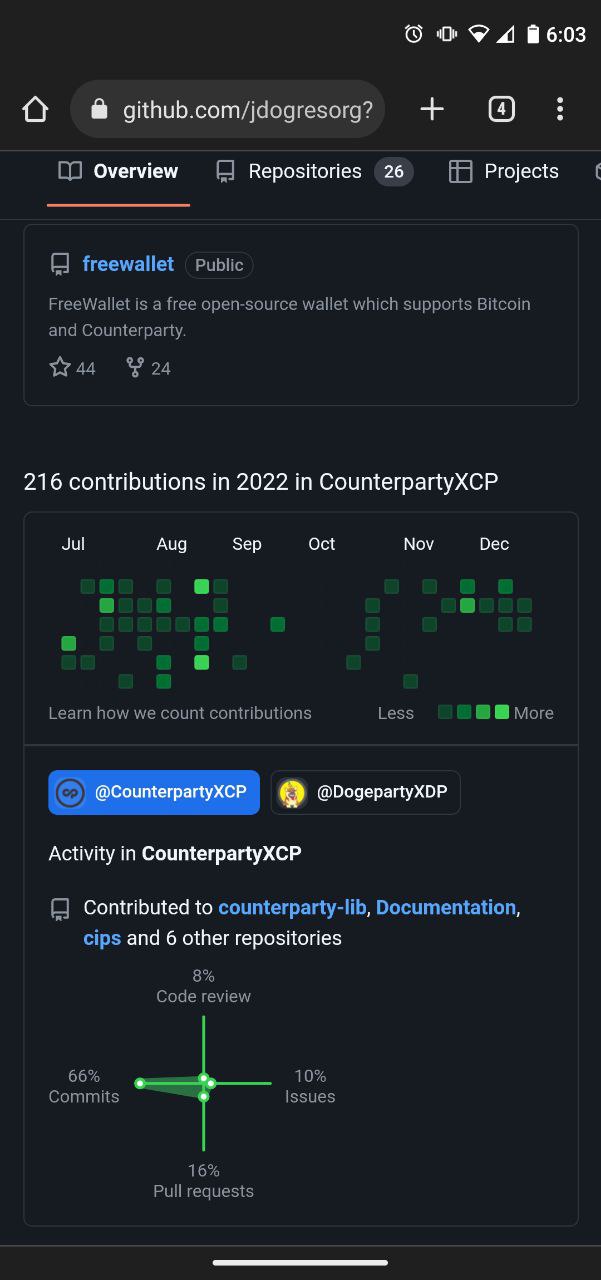The height and width of the screenshot is (1280, 601).
Task: Switch to the Projects tab
Action: 503,171
